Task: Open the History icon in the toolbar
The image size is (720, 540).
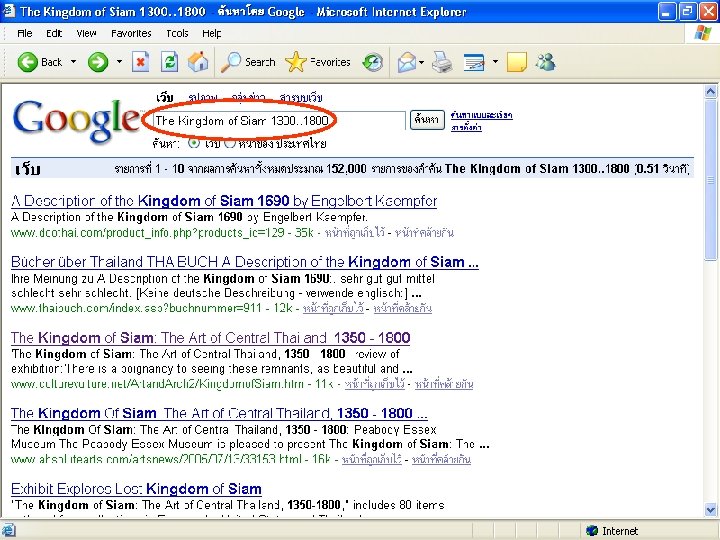Action: click(x=372, y=62)
